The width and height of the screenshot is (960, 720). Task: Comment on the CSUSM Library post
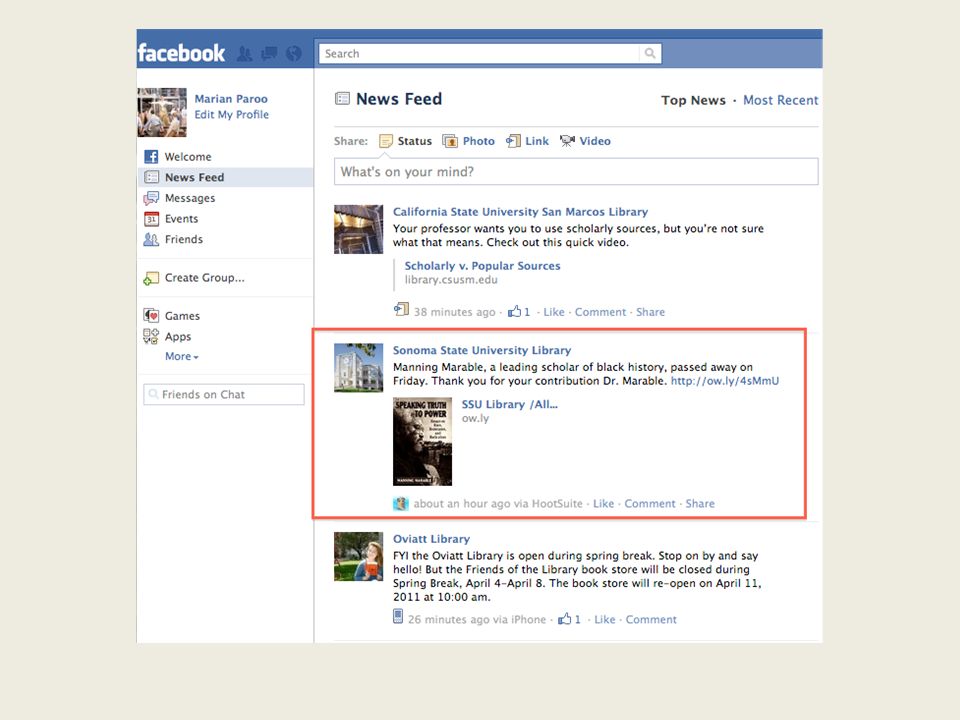pyautogui.click(x=601, y=312)
